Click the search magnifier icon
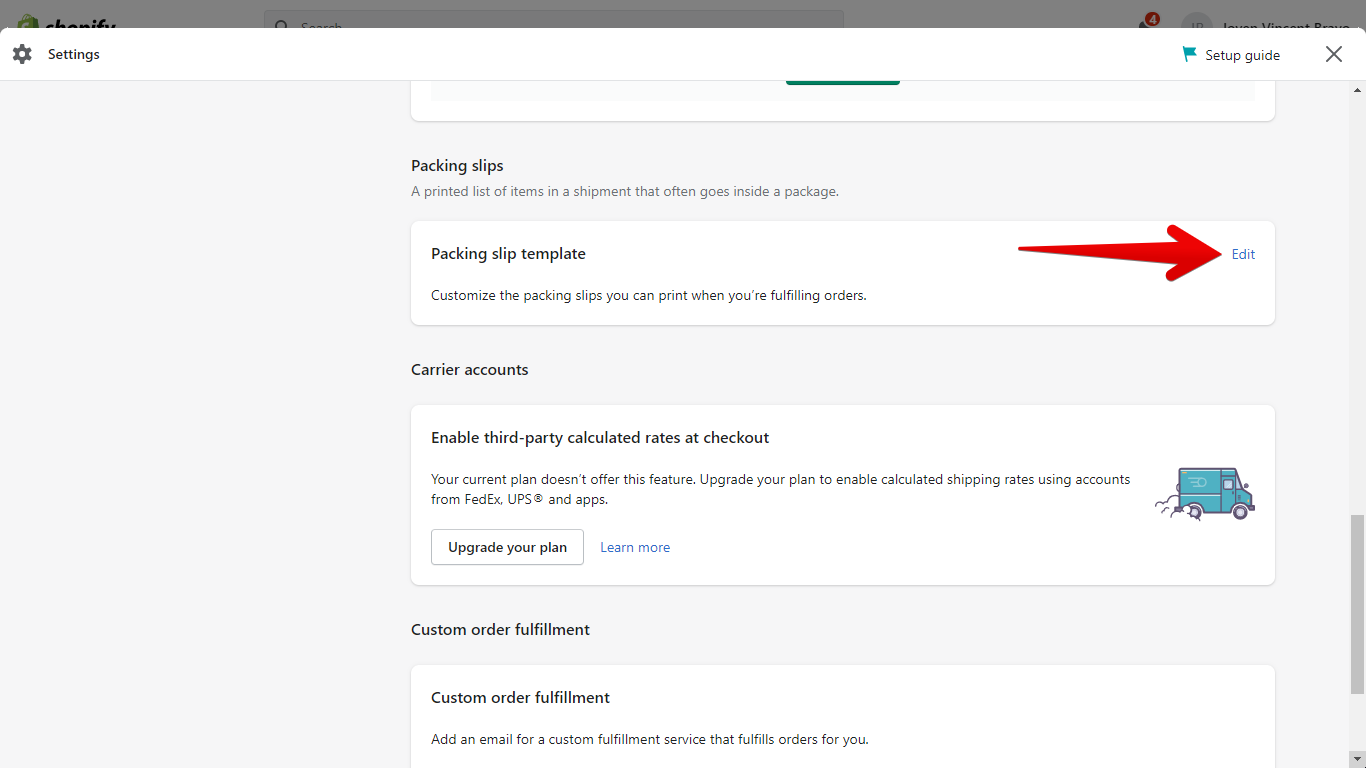 point(281,25)
